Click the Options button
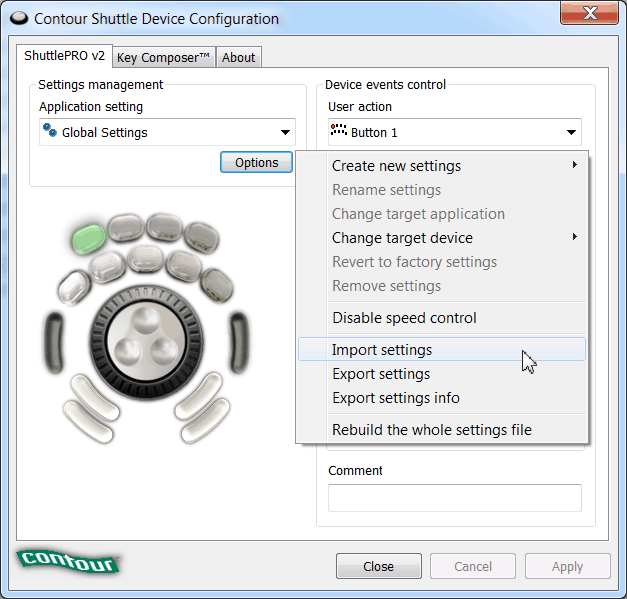Screen dimensions: 627x599 tap(256, 162)
